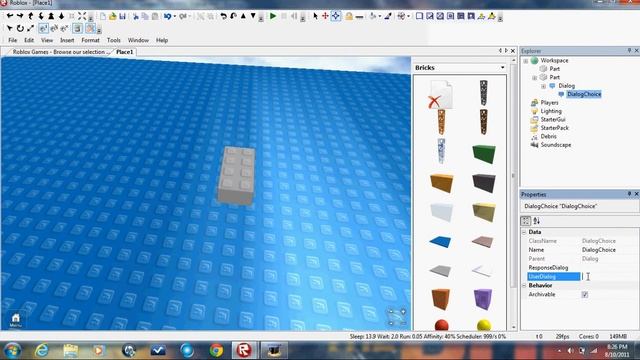This screenshot has width=640, height=360.
Task: Click the Categorized view icon in Properties
Action: (x=526, y=221)
